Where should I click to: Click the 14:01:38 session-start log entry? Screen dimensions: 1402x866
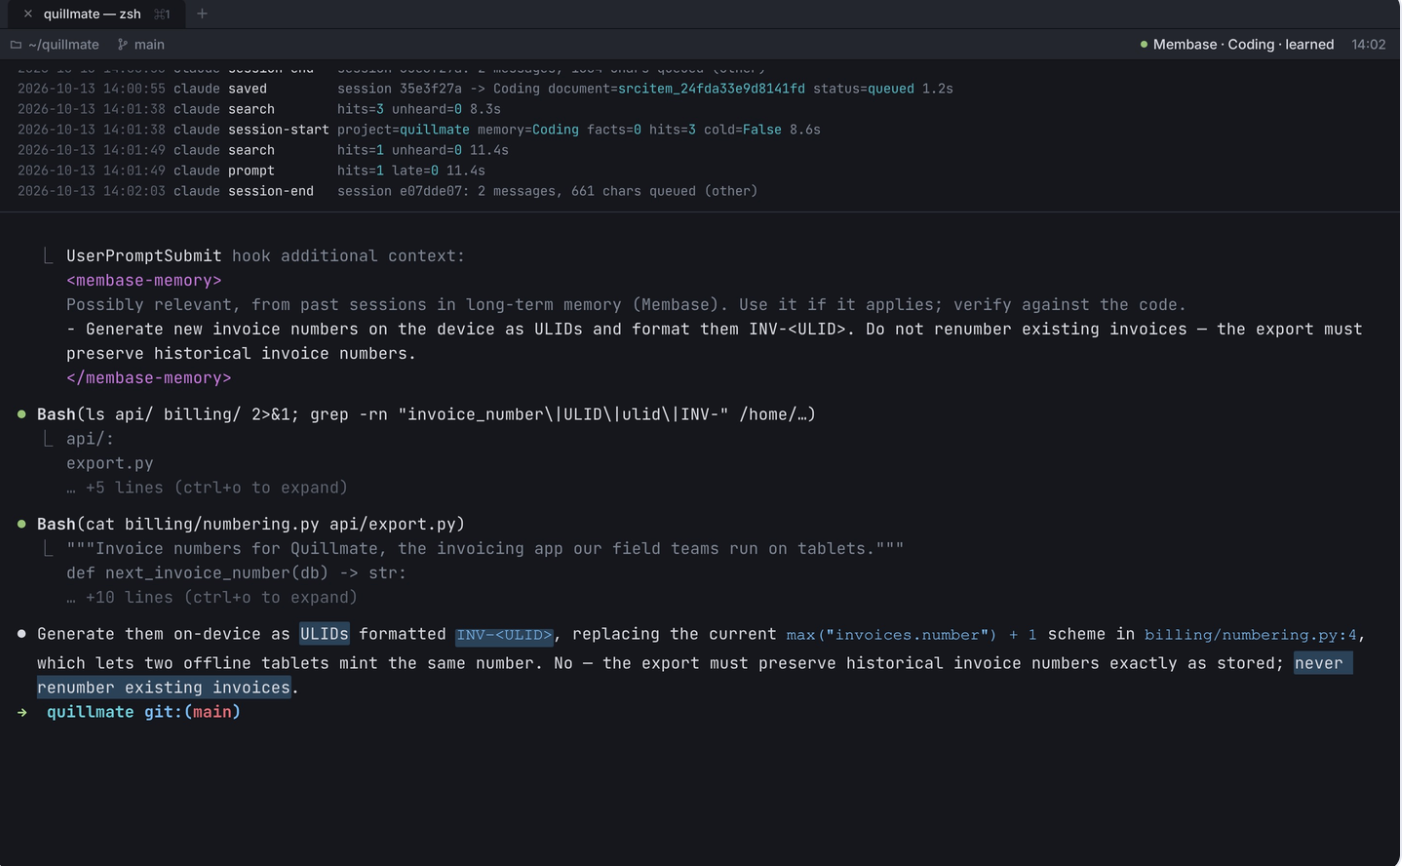(419, 130)
